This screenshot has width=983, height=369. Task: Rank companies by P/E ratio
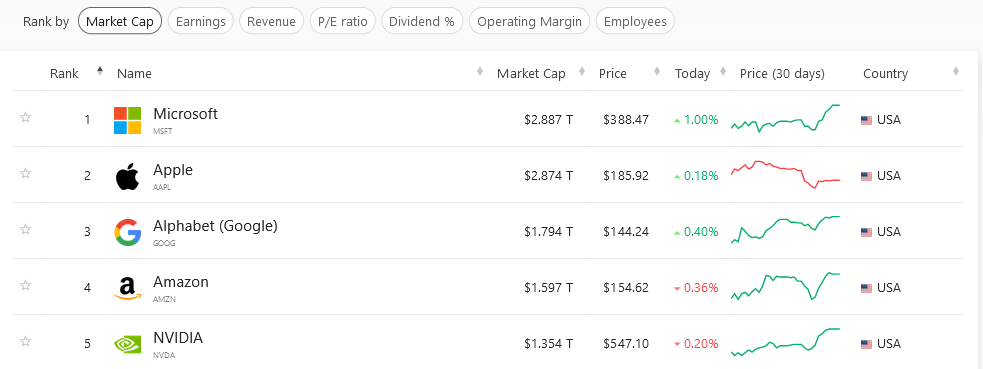point(343,21)
